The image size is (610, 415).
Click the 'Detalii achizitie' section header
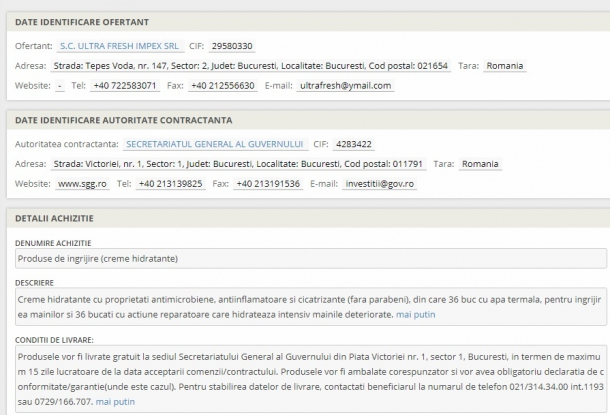tap(52, 218)
